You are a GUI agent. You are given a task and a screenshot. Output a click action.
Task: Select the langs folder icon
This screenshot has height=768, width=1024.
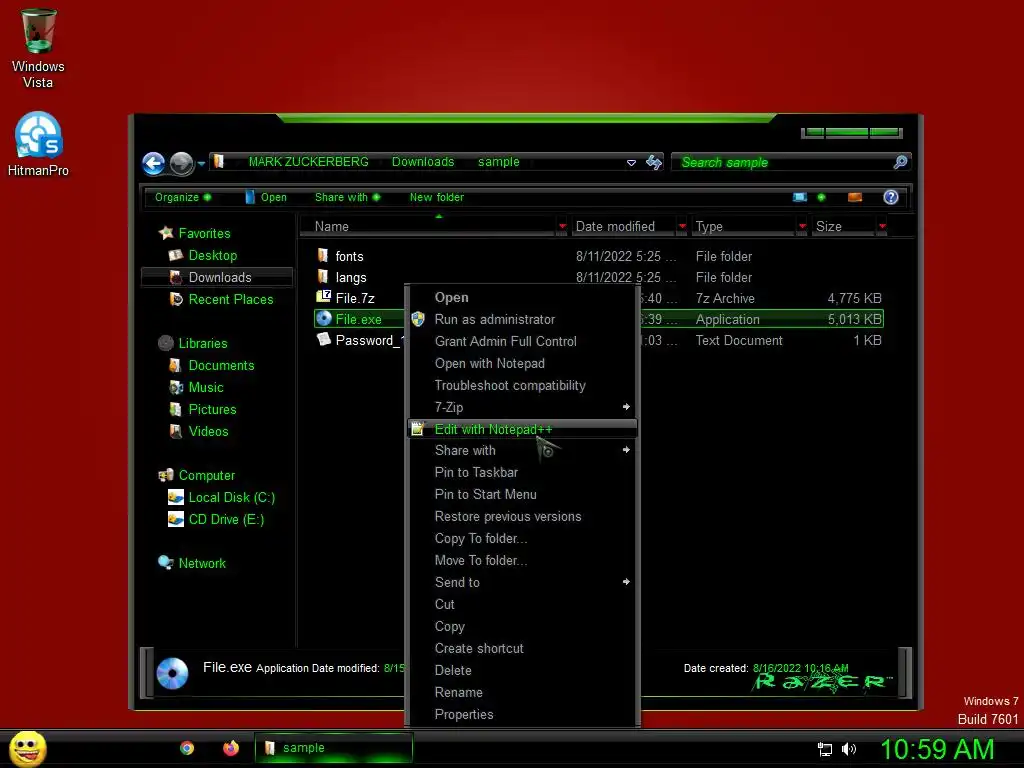click(323, 276)
